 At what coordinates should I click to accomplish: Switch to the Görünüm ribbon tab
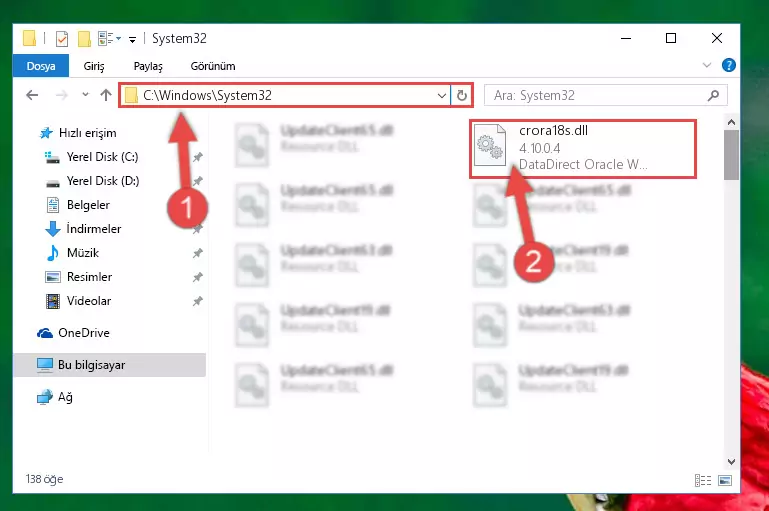tap(213, 66)
